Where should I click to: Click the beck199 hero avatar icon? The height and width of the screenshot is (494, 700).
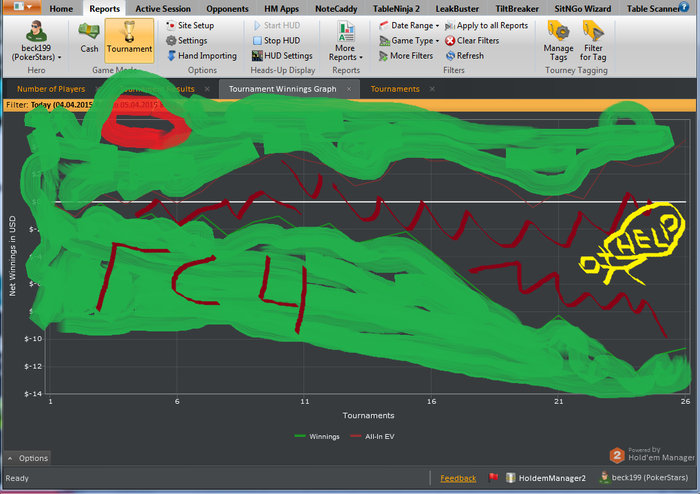(x=36, y=31)
